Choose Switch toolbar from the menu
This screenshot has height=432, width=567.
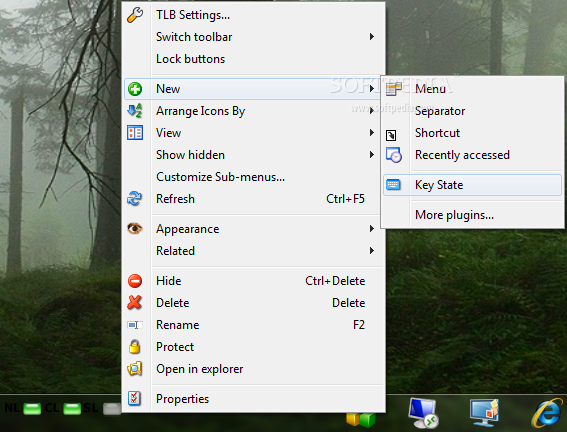(253, 37)
